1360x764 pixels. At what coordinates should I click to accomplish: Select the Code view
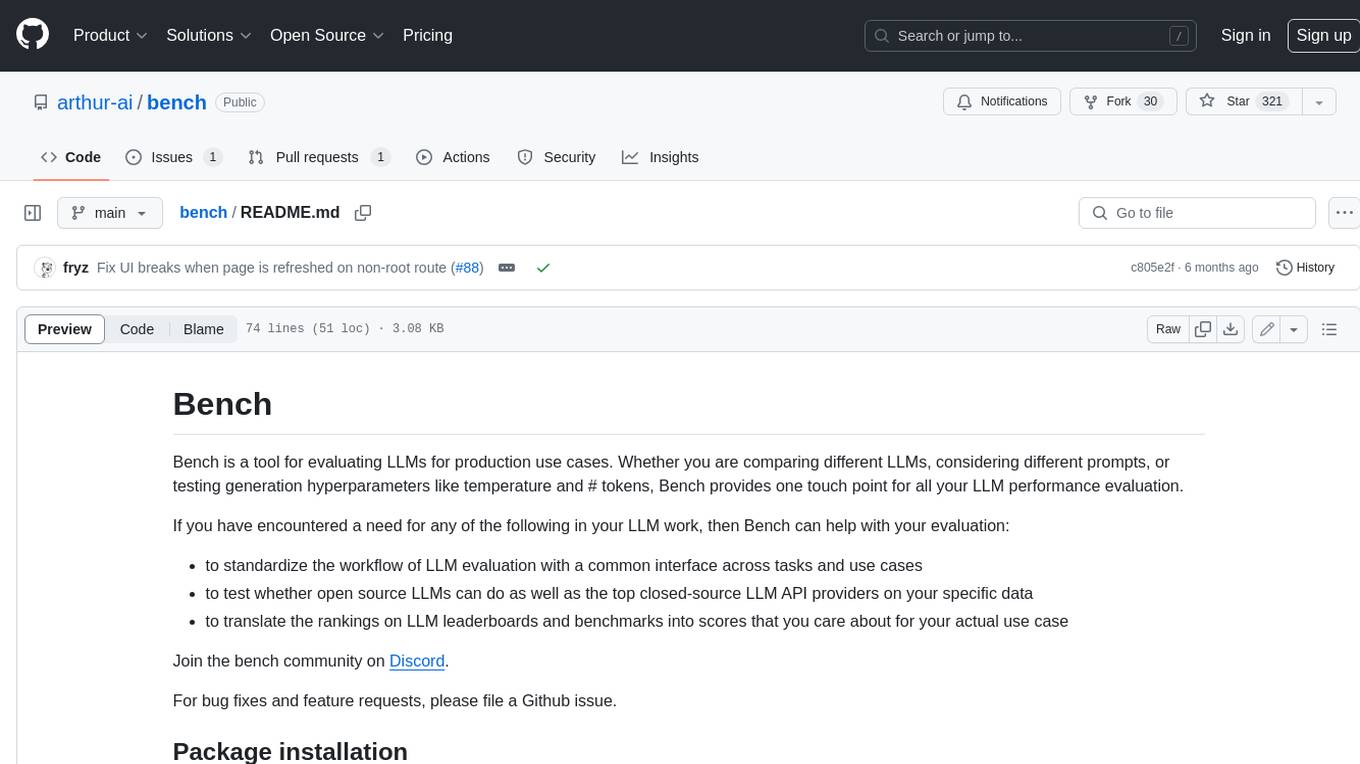(137, 329)
